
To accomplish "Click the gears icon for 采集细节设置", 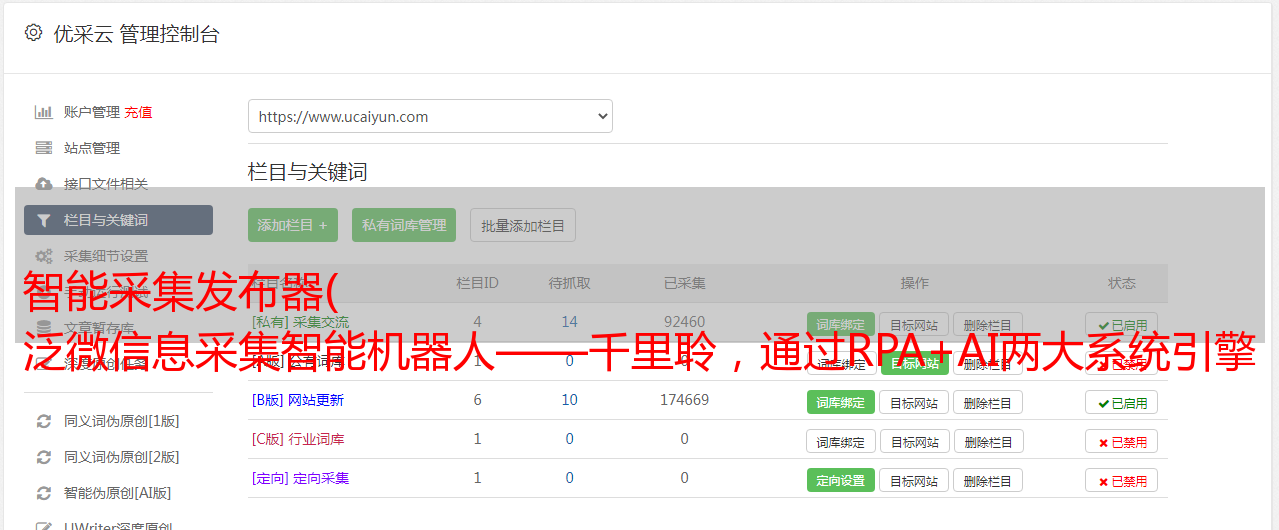I will point(44,256).
